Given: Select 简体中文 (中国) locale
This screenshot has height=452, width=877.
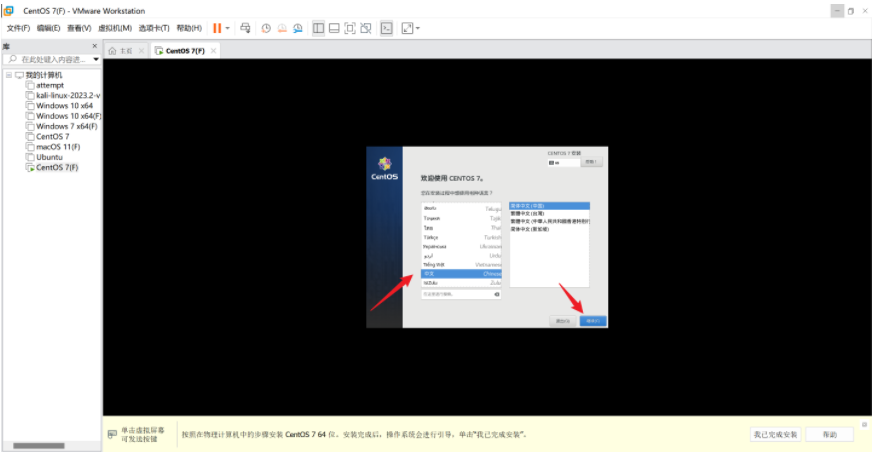Looking at the screenshot, I should point(549,206).
